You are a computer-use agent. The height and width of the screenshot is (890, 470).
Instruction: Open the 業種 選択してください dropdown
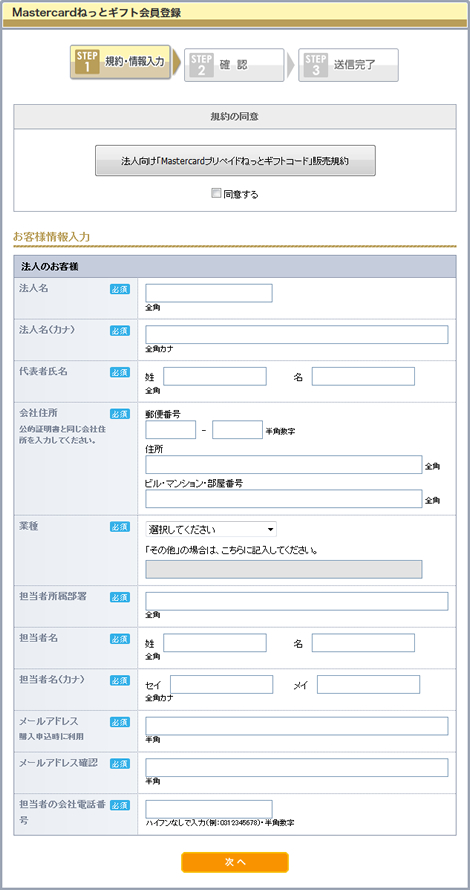click(x=211, y=530)
